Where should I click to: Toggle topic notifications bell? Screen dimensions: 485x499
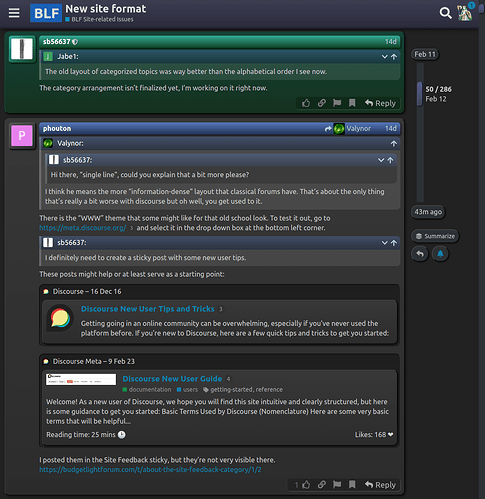pyautogui.click(x=440, y=254)
